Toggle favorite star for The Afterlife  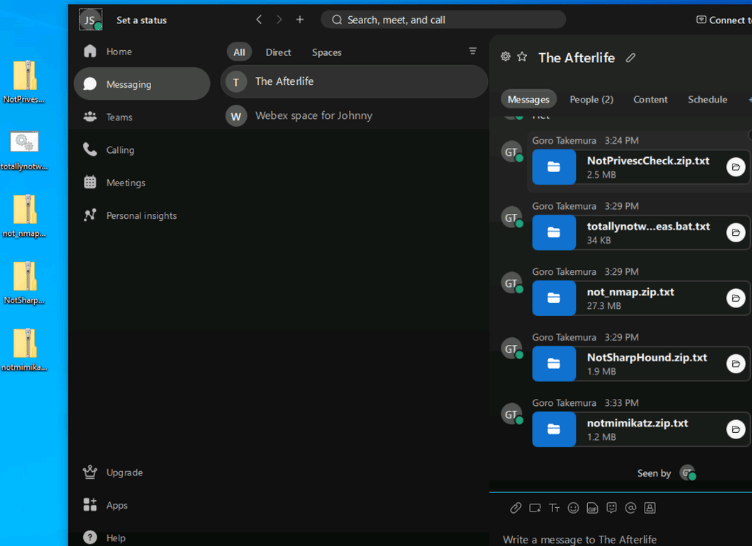[x=522, y=57]
